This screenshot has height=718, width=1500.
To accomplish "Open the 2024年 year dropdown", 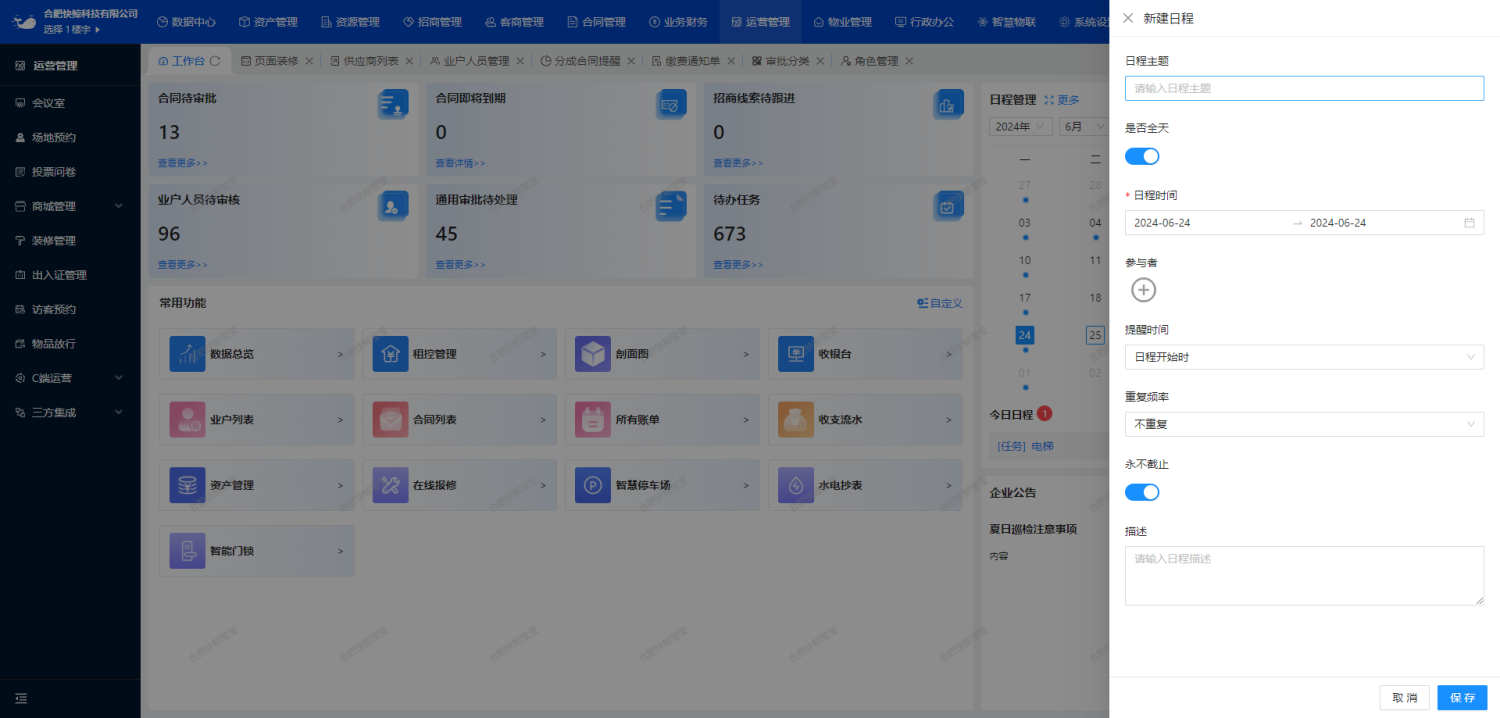I will click(x=1020, y=126).
